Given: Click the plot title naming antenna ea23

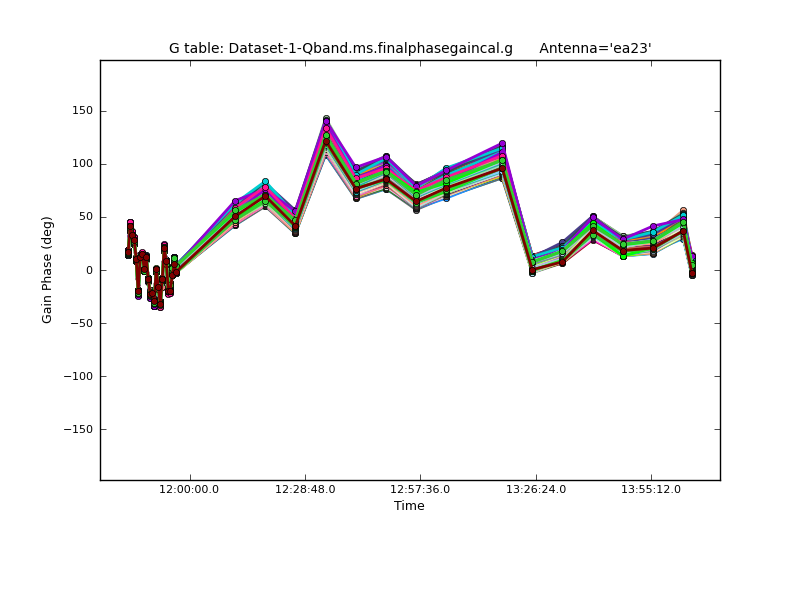Looking at the screenshot, I should (x=409, y=48).
